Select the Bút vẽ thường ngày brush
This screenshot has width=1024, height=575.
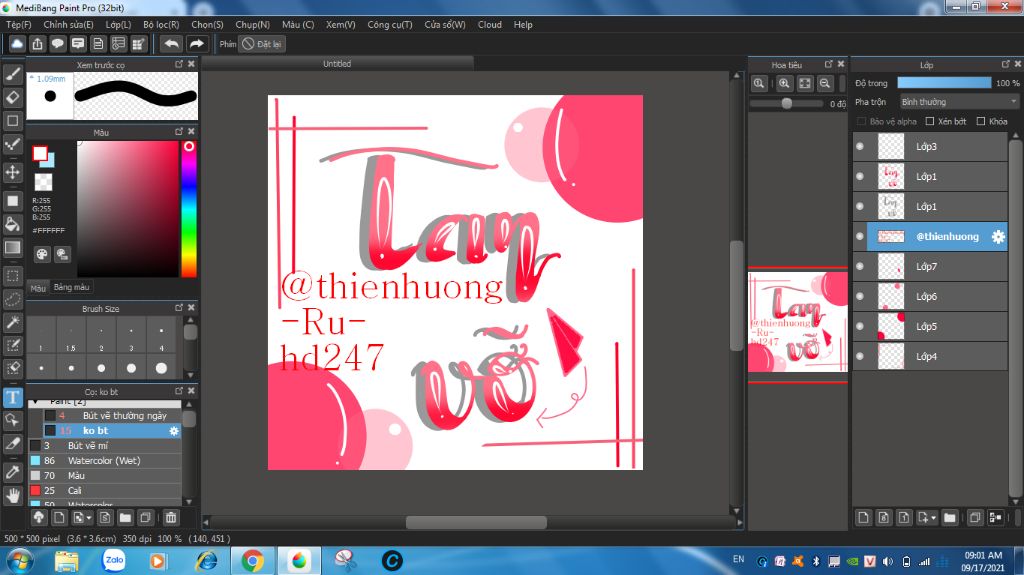click(112, 416)
